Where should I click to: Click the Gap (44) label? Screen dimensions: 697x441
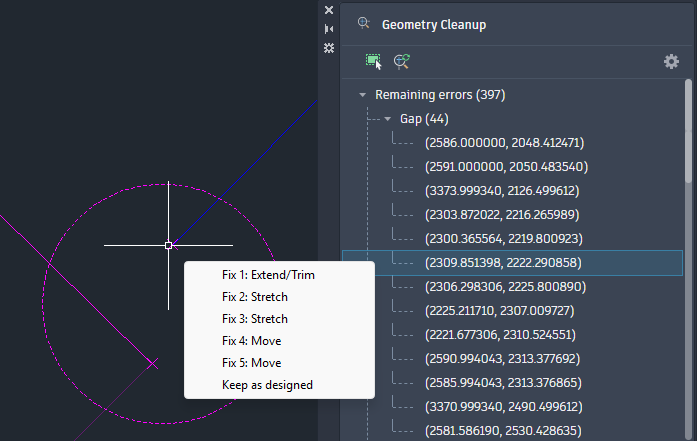tap(424, 119)
